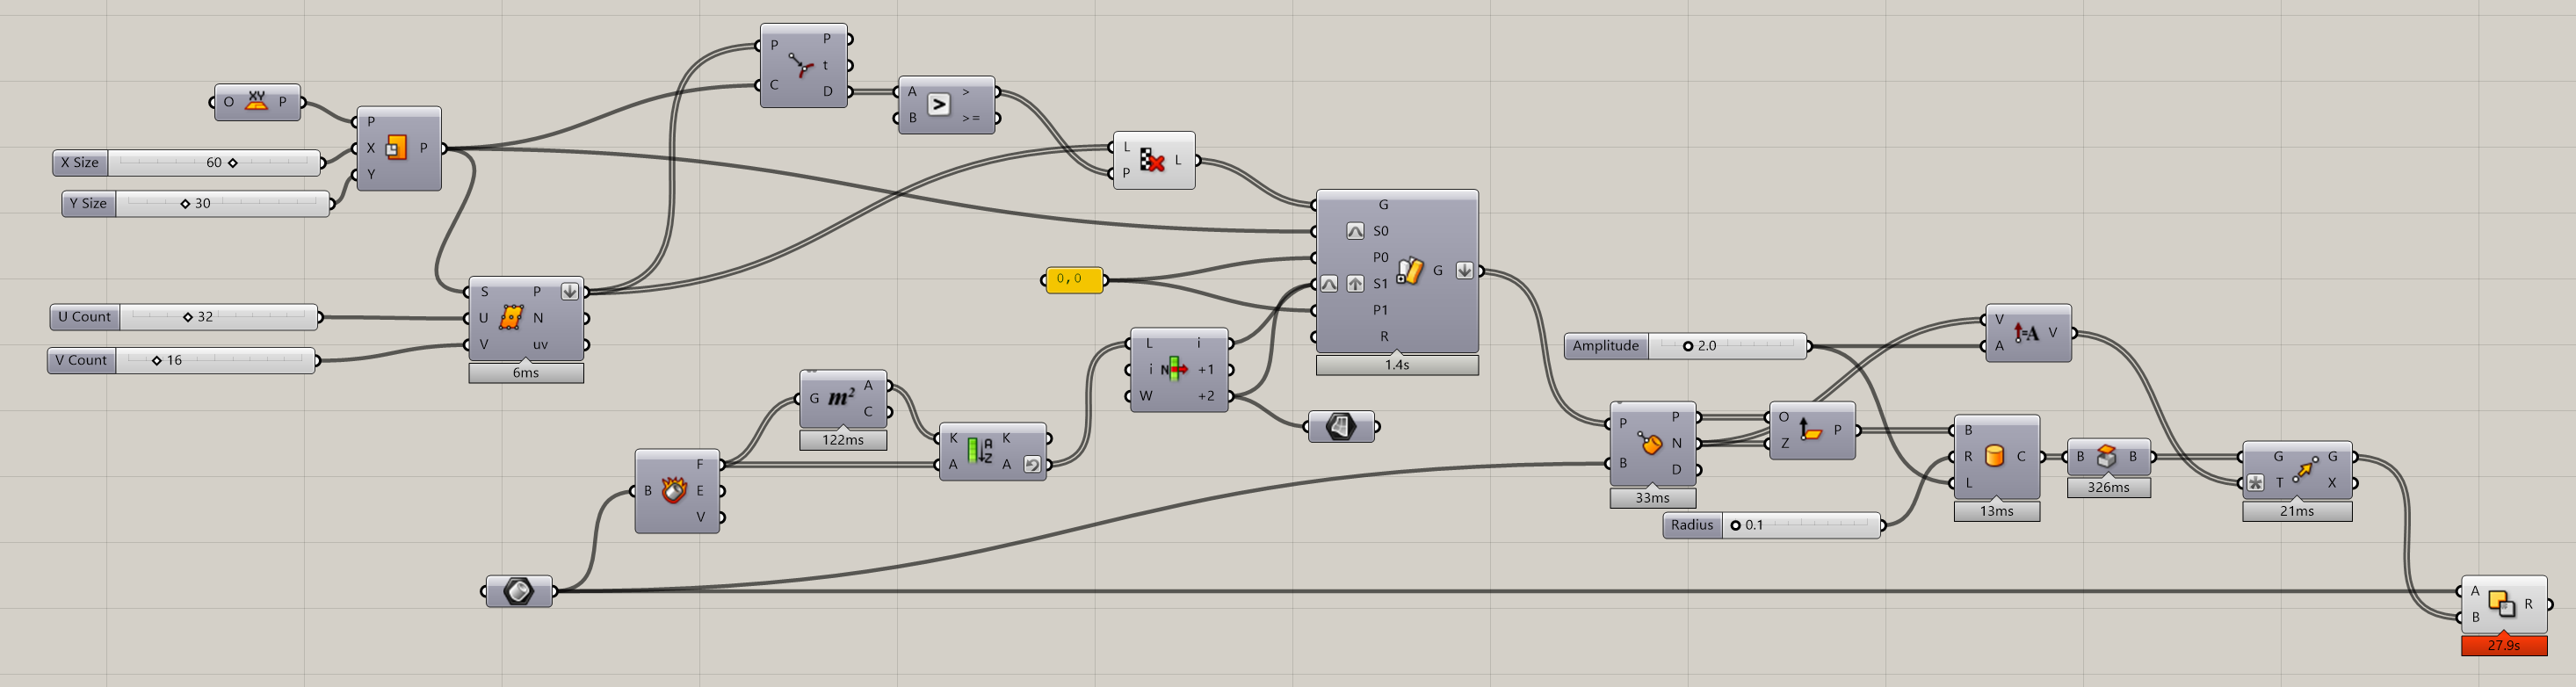Click the Amplitude slider name label
This screenshot has height=687, width=2576.
pos(1606,346)
